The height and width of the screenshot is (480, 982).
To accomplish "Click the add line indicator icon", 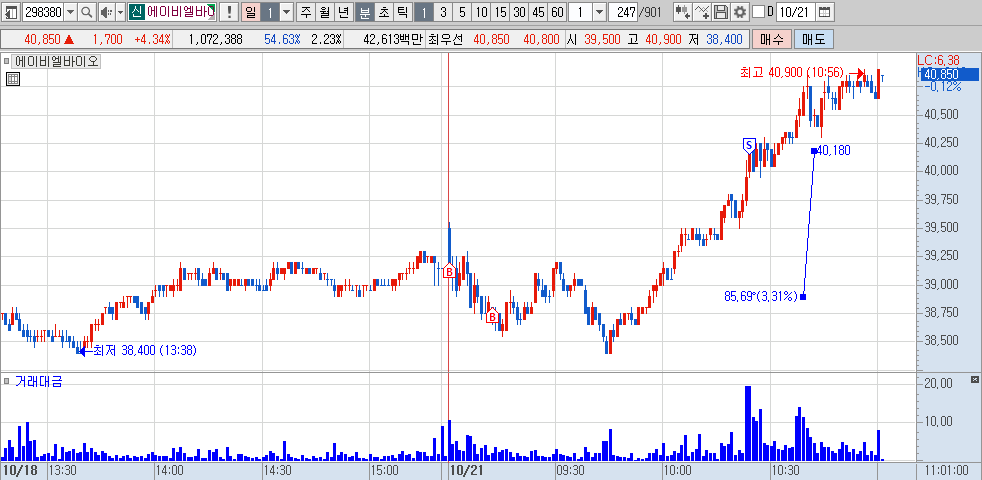I will point(702,12).
